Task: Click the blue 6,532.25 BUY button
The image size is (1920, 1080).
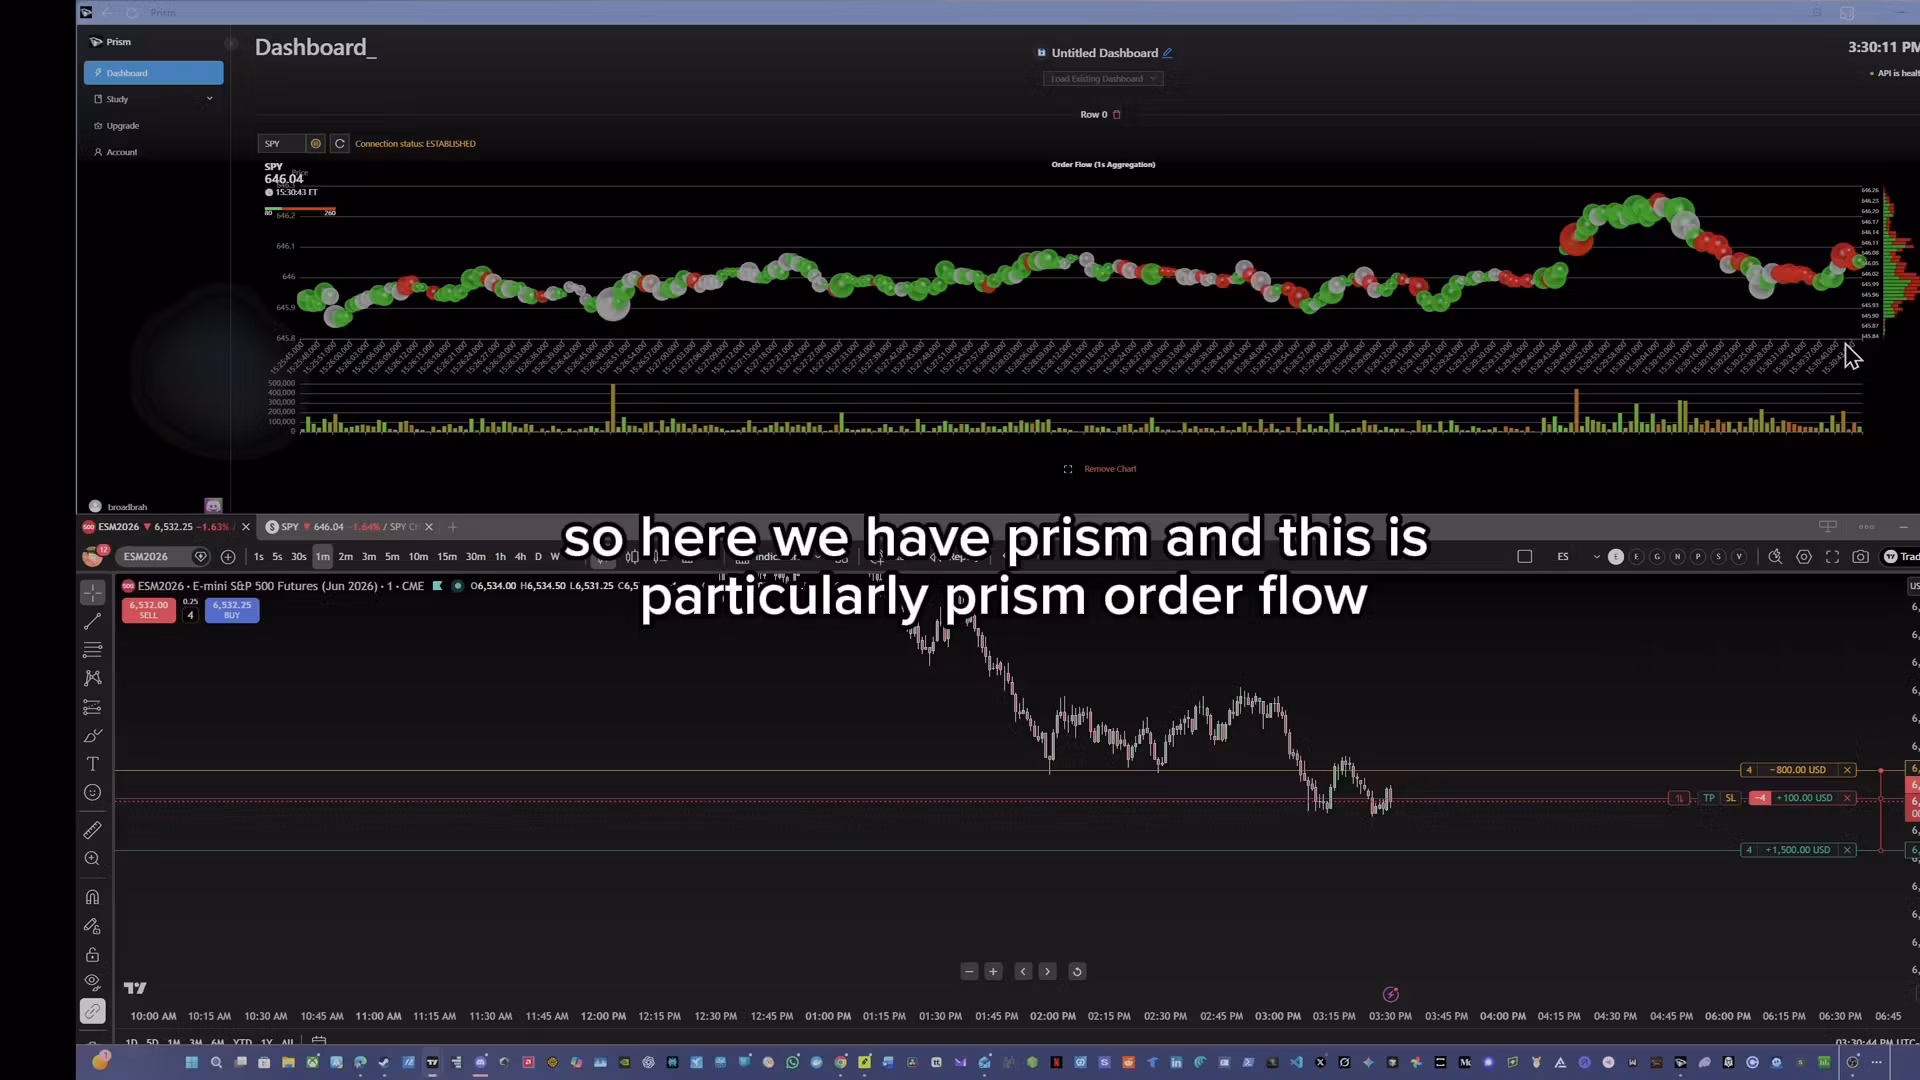Action: click(x=232, y=610)
